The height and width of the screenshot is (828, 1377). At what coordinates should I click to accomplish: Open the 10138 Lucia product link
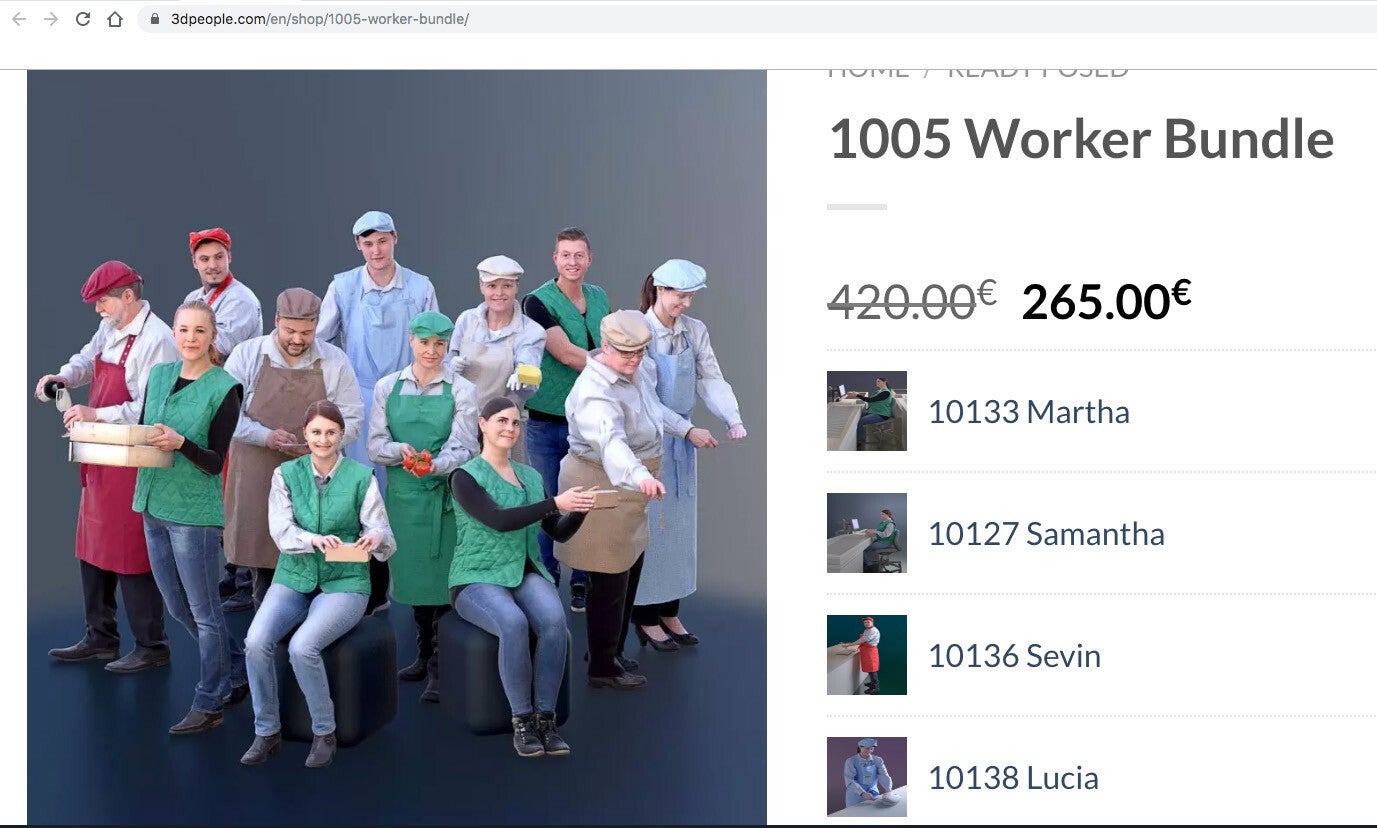coord(1013,778)
